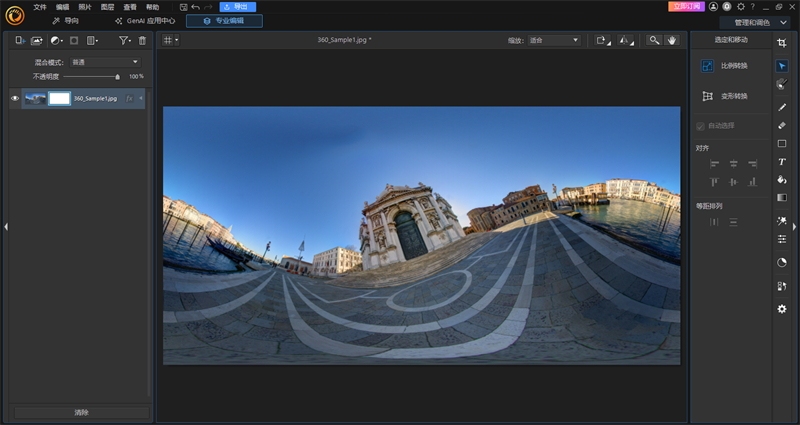Pick the Paint Bucket fill tool
Image resolution: width=800 pixels, height=425 pixels.
782,180
